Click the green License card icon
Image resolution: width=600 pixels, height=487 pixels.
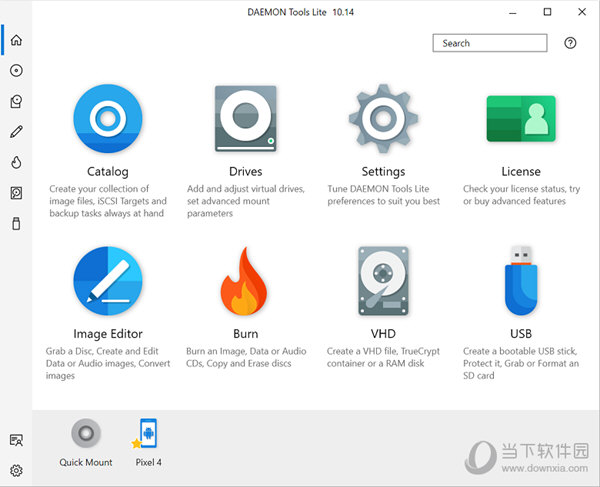pyautogui.click(x=521, y=119)
